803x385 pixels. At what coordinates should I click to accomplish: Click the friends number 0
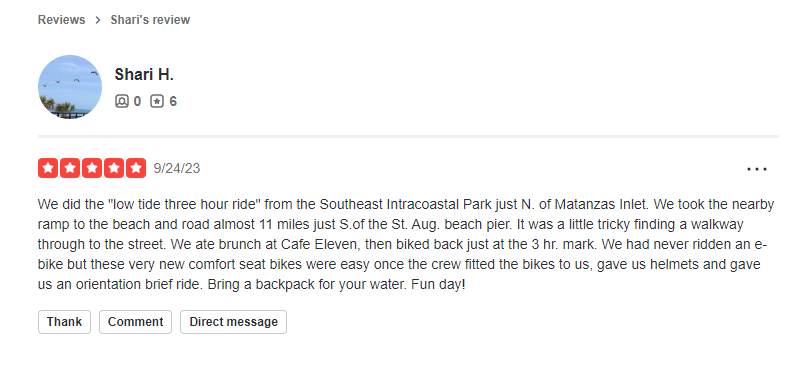click(137, 101)
